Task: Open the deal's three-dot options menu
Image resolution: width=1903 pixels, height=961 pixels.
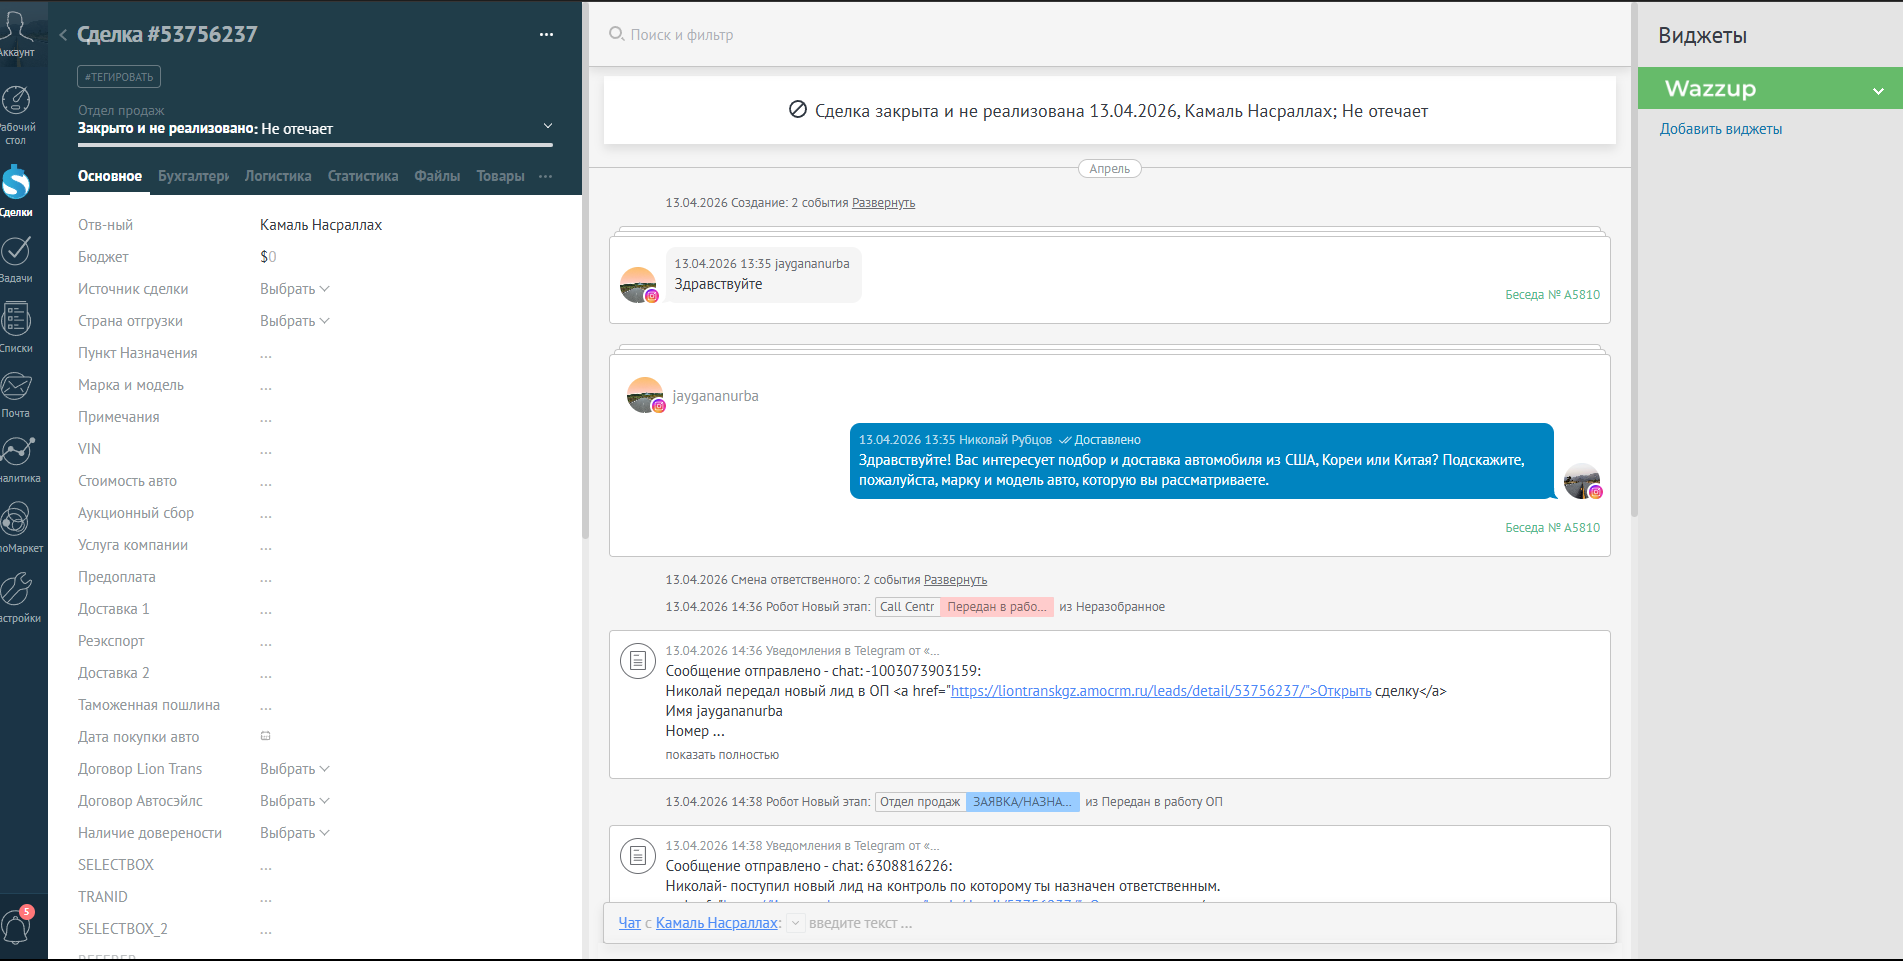Action: point(546,35)
